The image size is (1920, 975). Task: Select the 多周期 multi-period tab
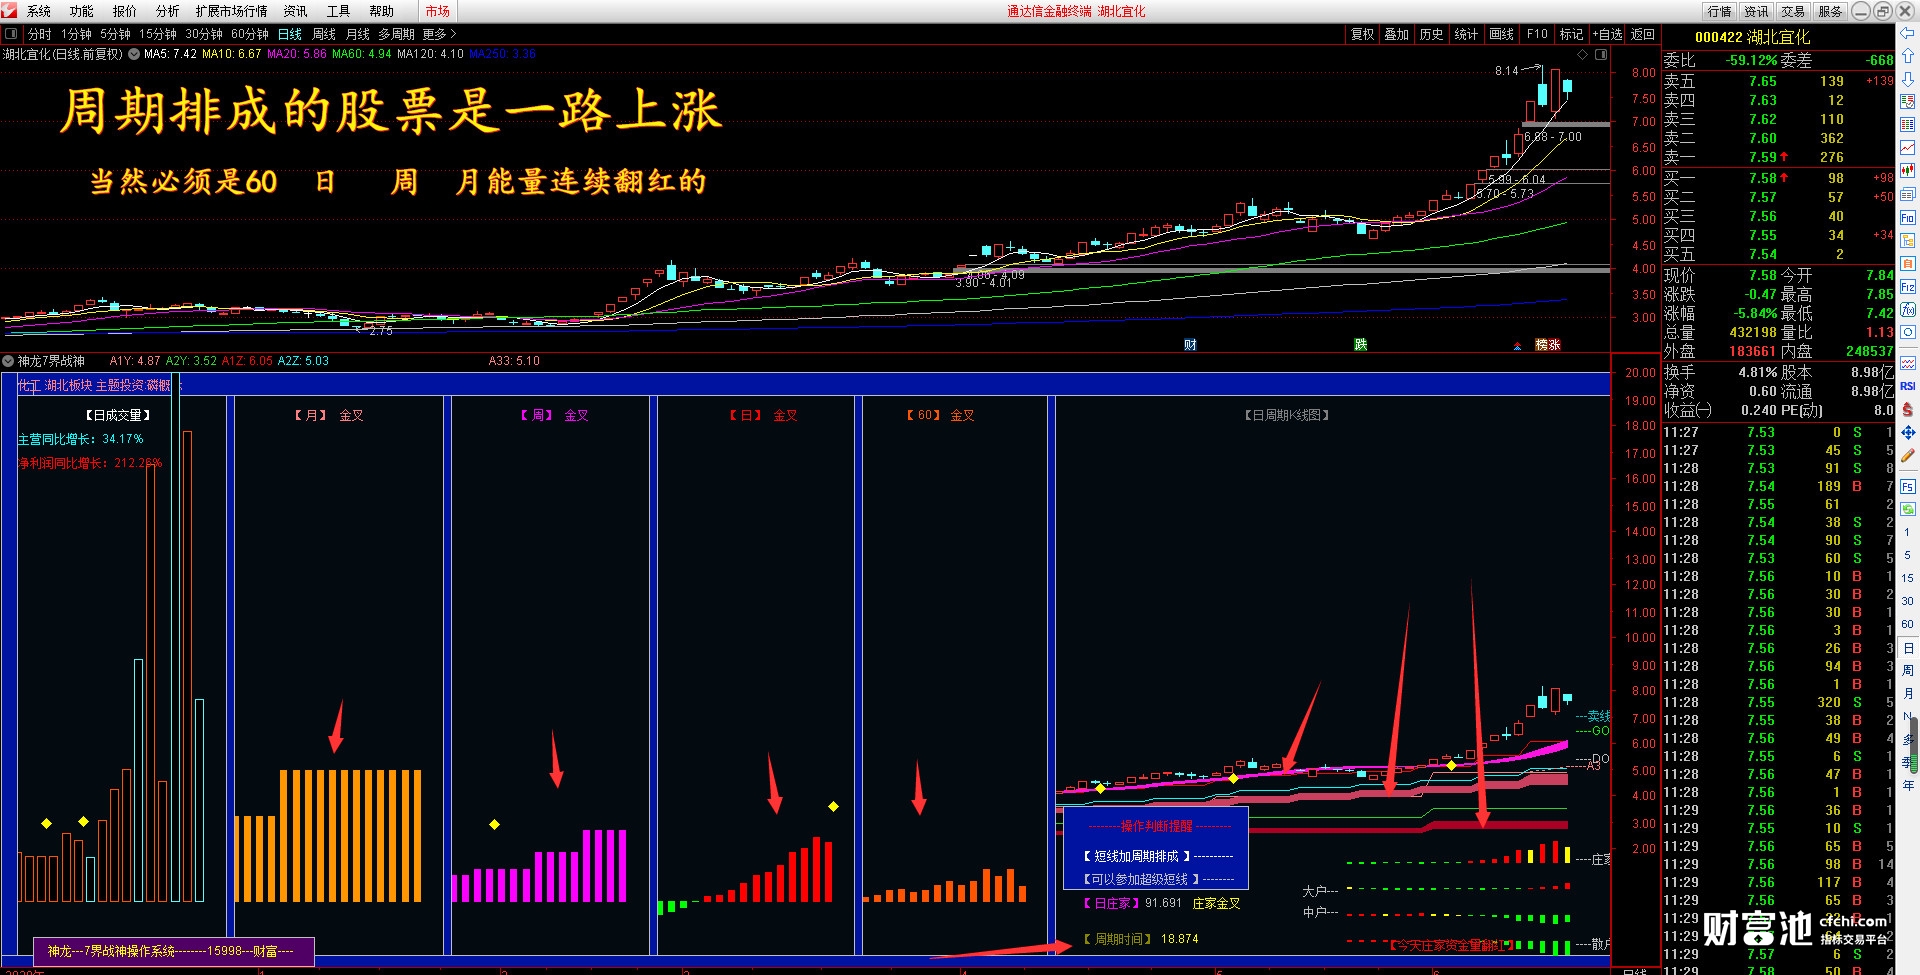396,34
